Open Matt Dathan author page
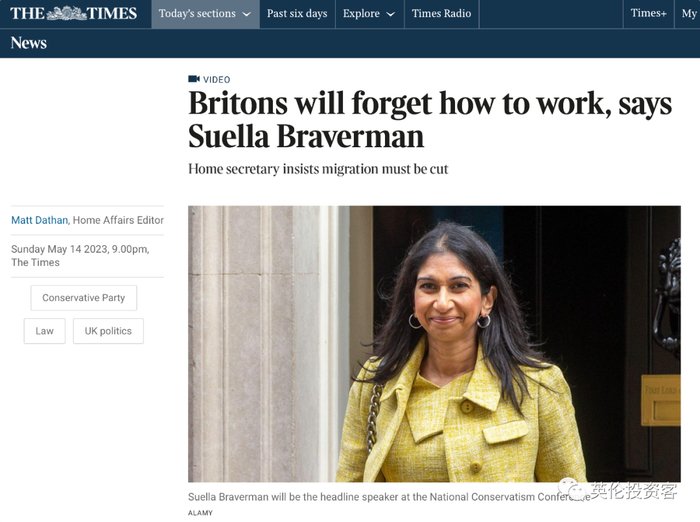Viewport: 700px width, 522px height. point(39,220)
